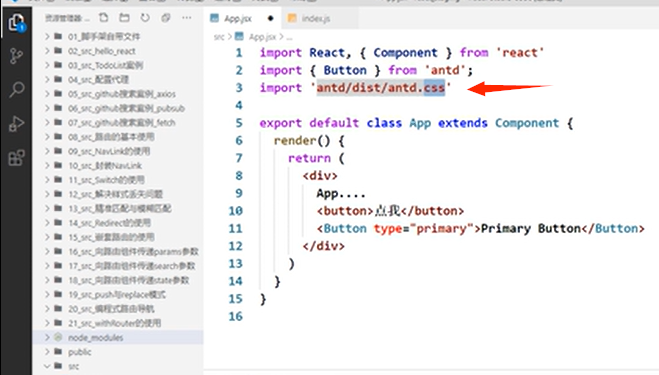The width and height of the screenshot is (659, 375).
Task: Open the Explorer view in activity bar
Action: (16, 22)
